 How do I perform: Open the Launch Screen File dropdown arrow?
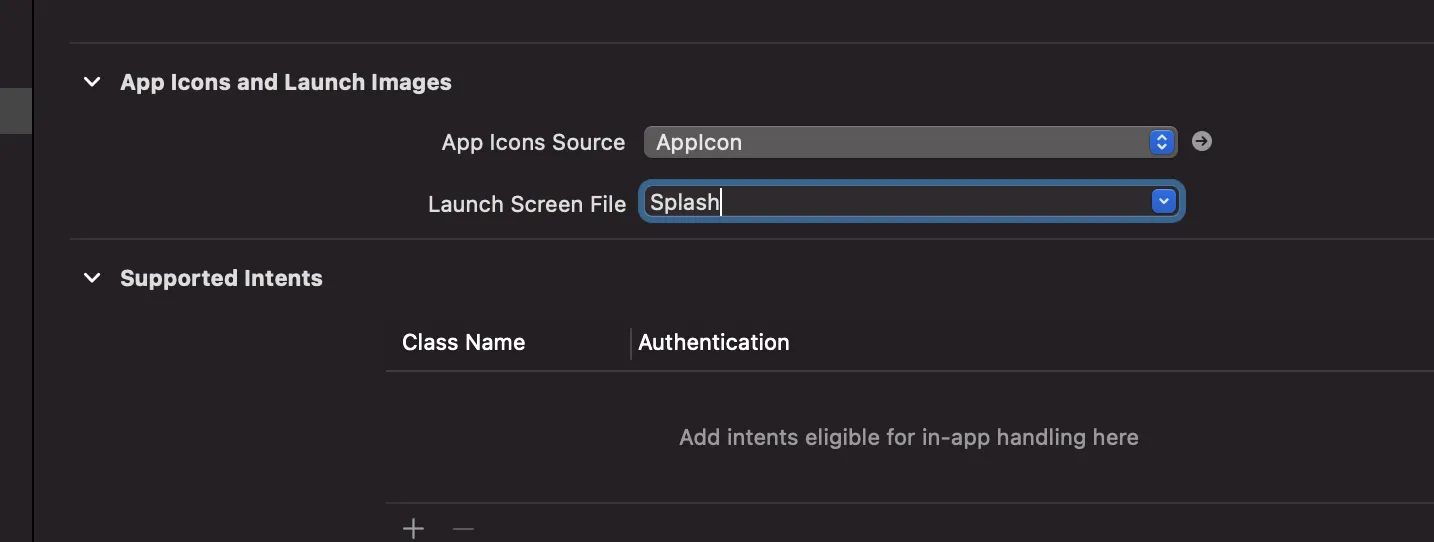pos(1163,202)
